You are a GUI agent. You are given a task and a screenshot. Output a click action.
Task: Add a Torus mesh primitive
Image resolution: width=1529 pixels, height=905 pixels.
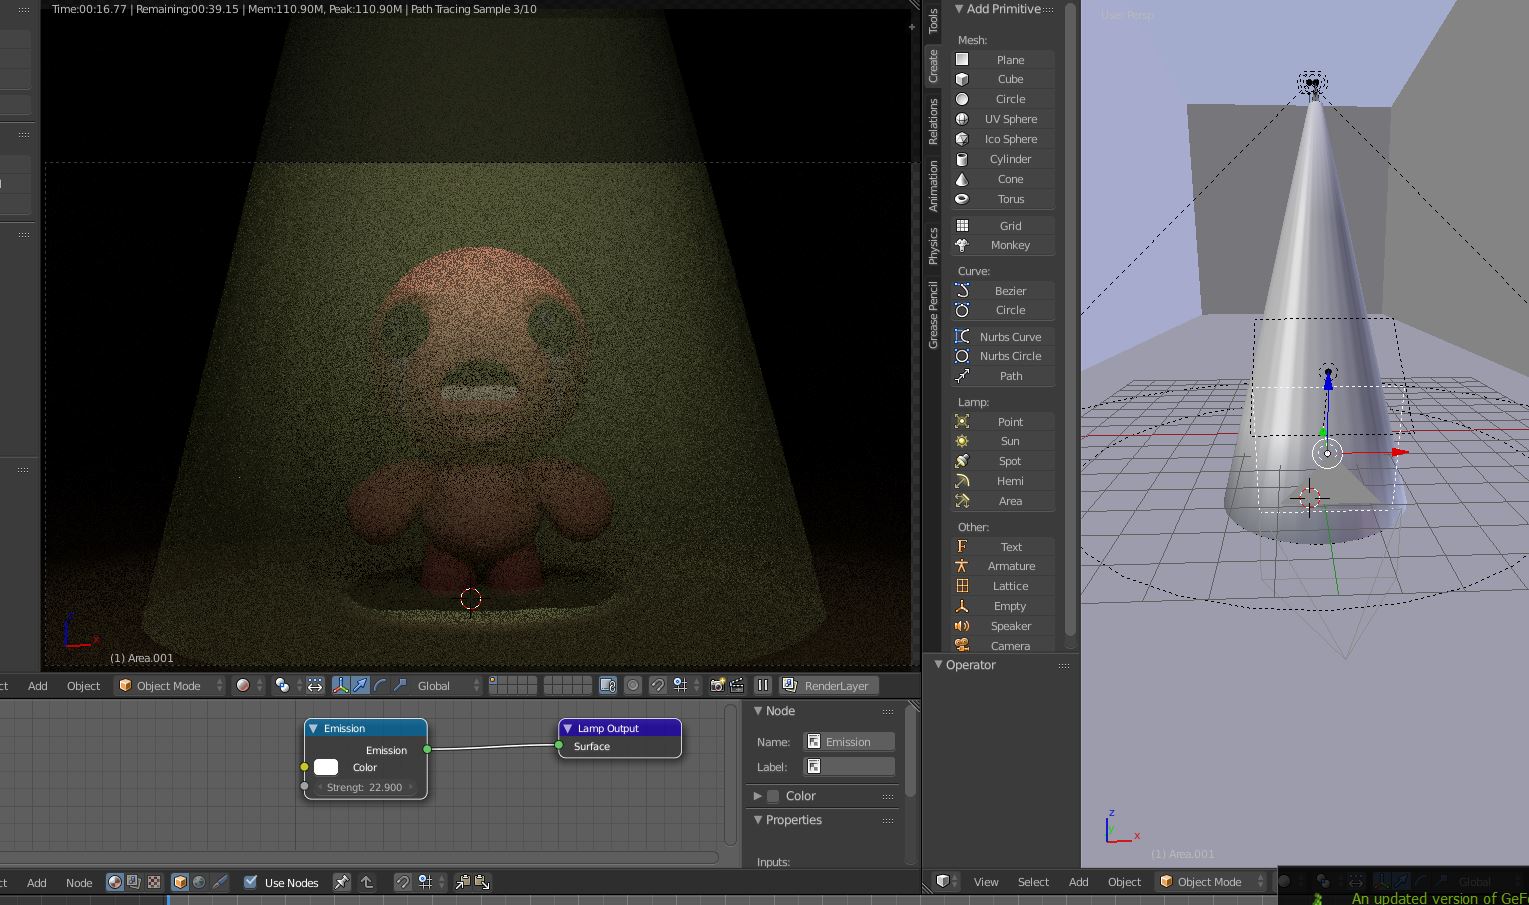[x=1003, y=199]
